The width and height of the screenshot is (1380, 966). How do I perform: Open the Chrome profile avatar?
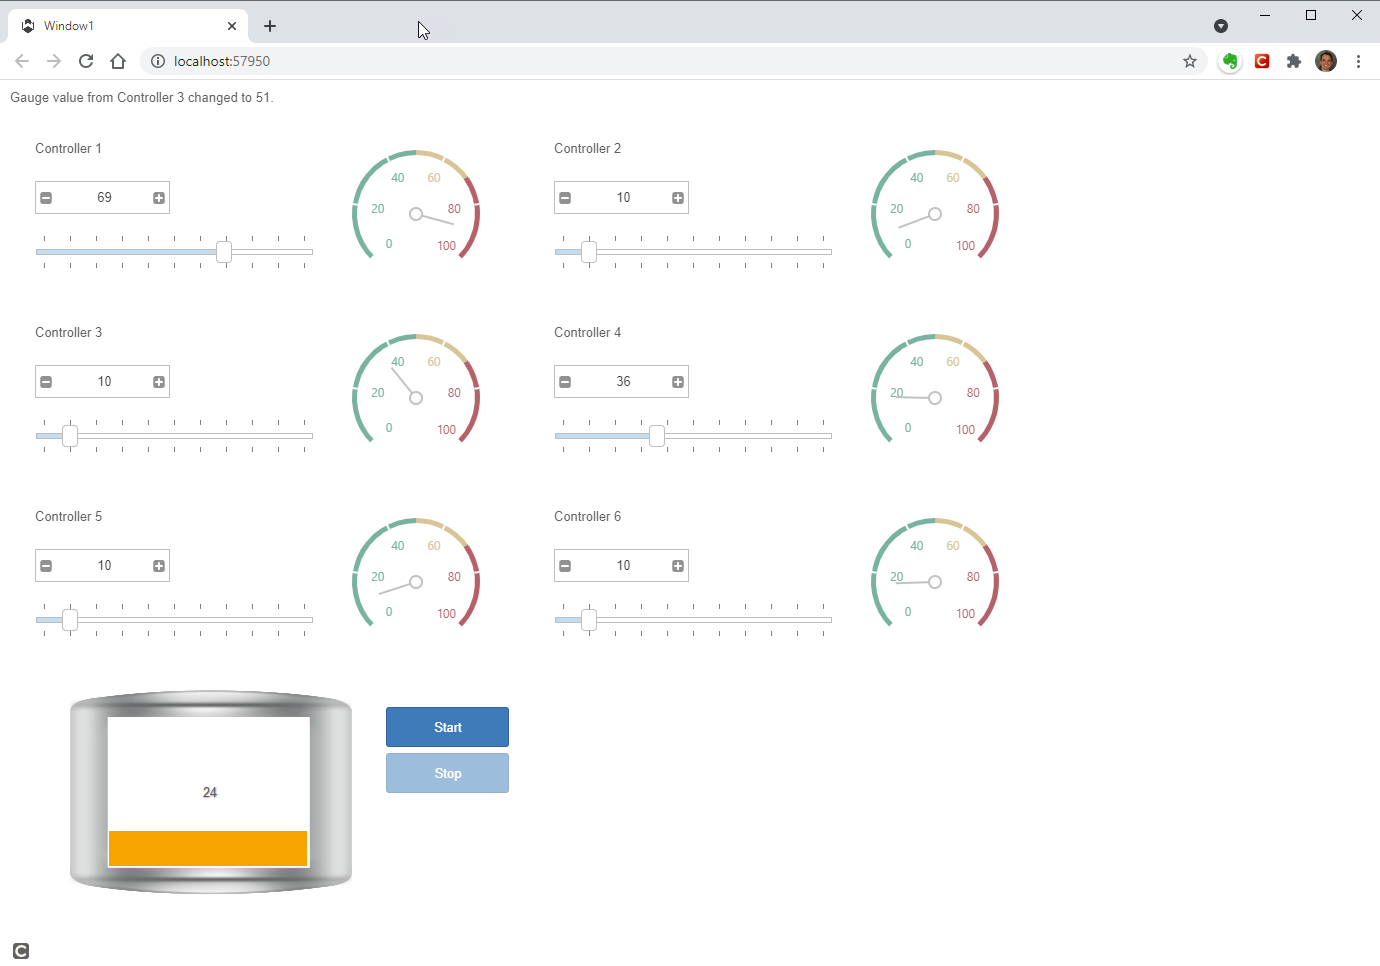pyautogui.click(x=1326, y=61)
